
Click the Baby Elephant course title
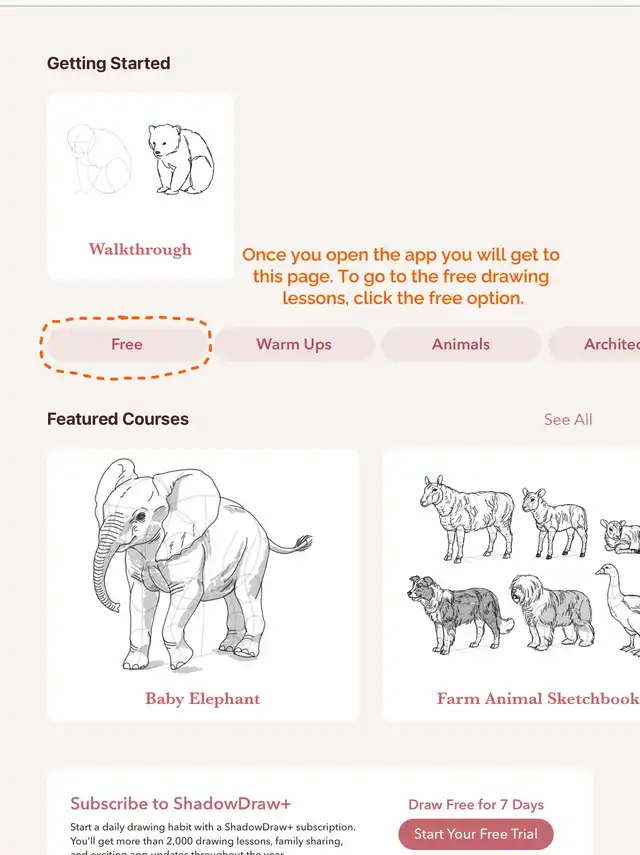point(203,699)
